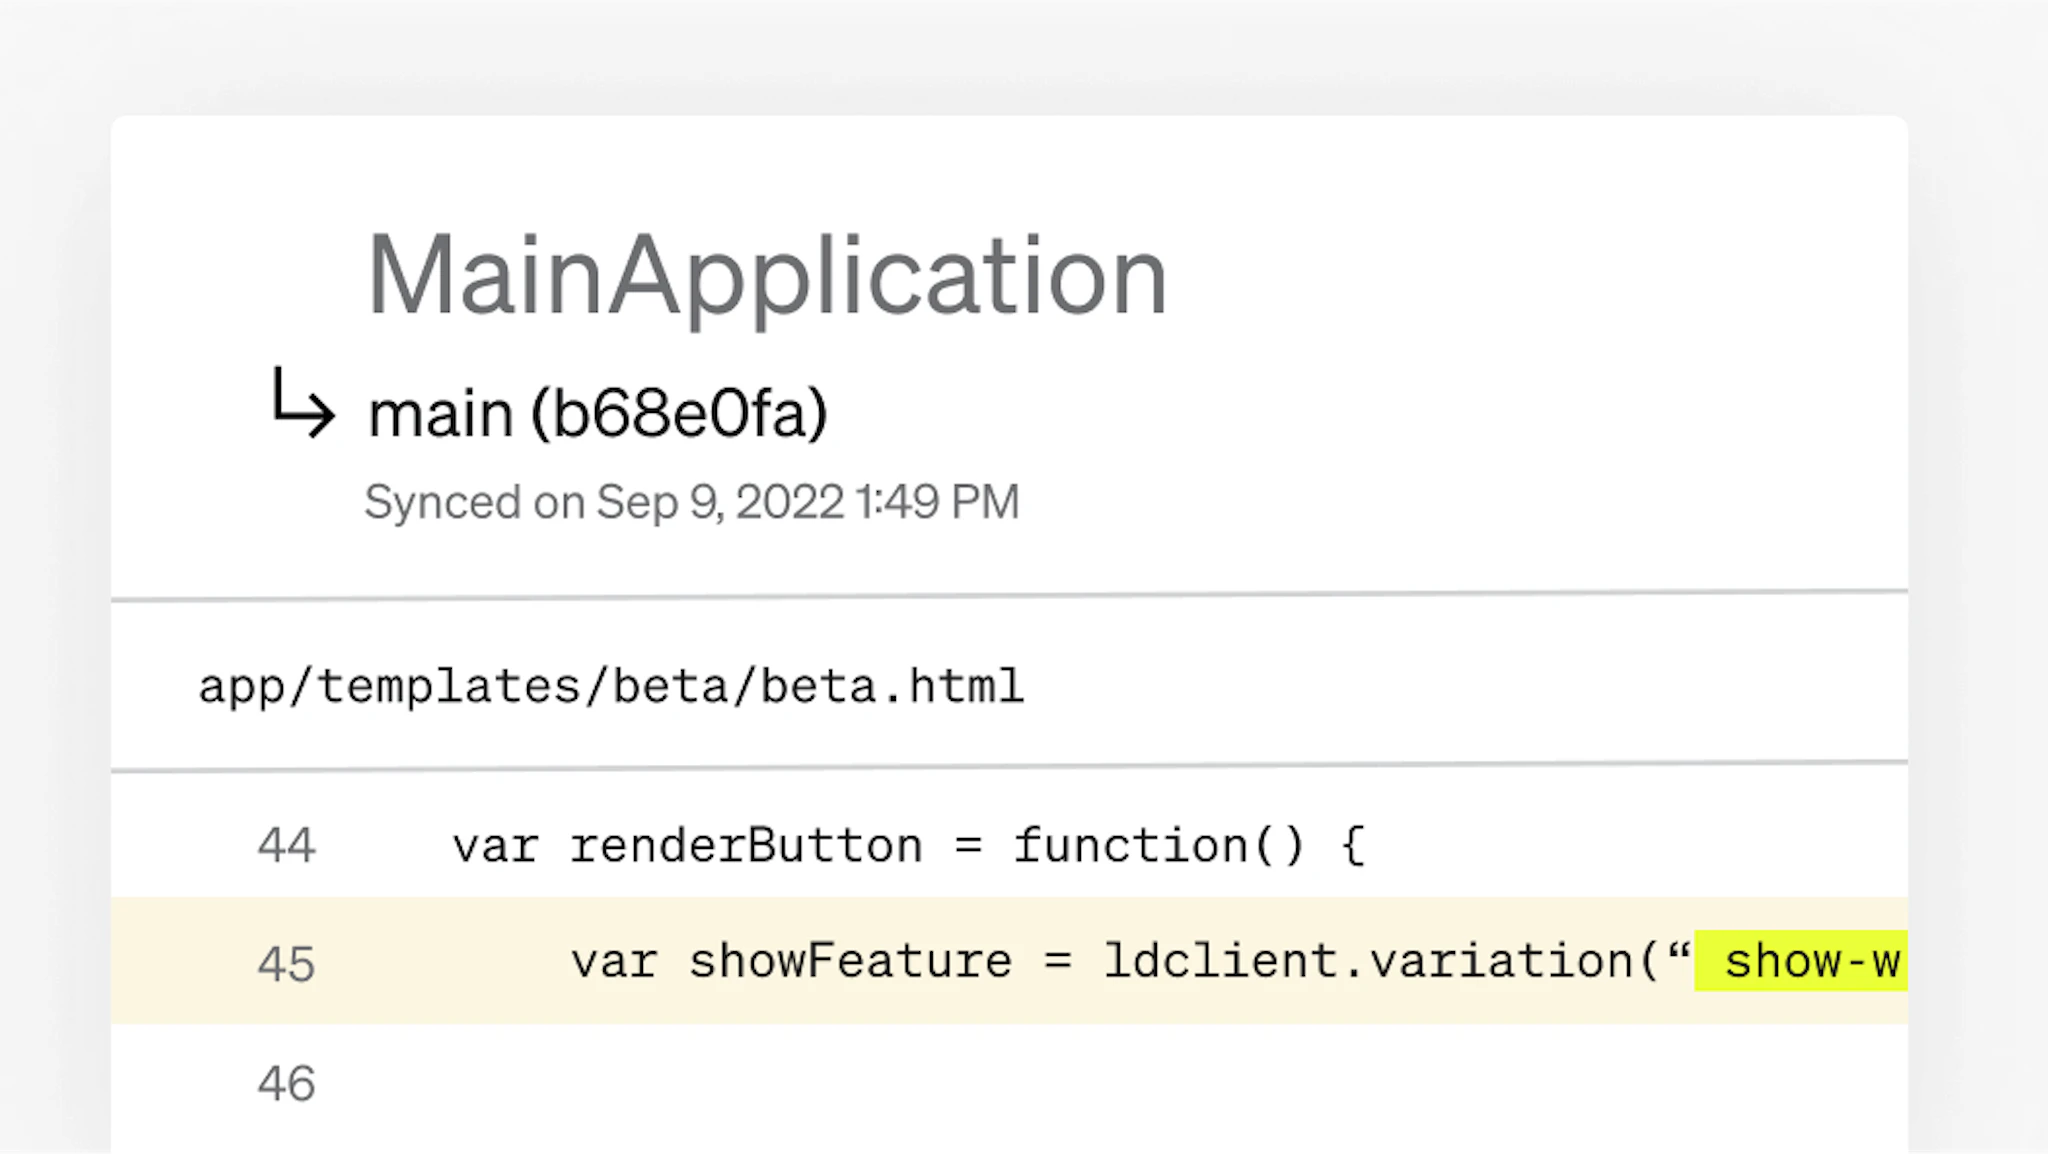Click the opening curly brace on line 44
2048x1154 pixels.
pyautogui.click(x=1353, y=846)
